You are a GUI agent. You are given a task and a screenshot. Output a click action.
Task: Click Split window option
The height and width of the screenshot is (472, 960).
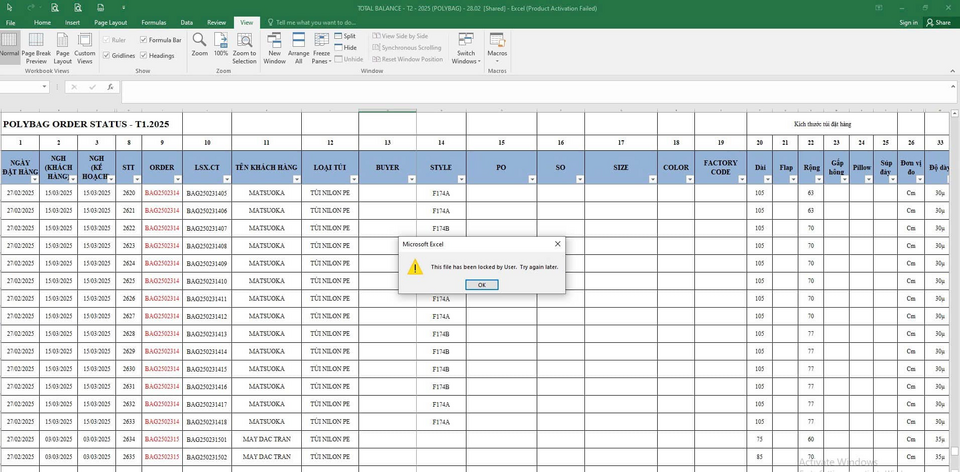345,36
